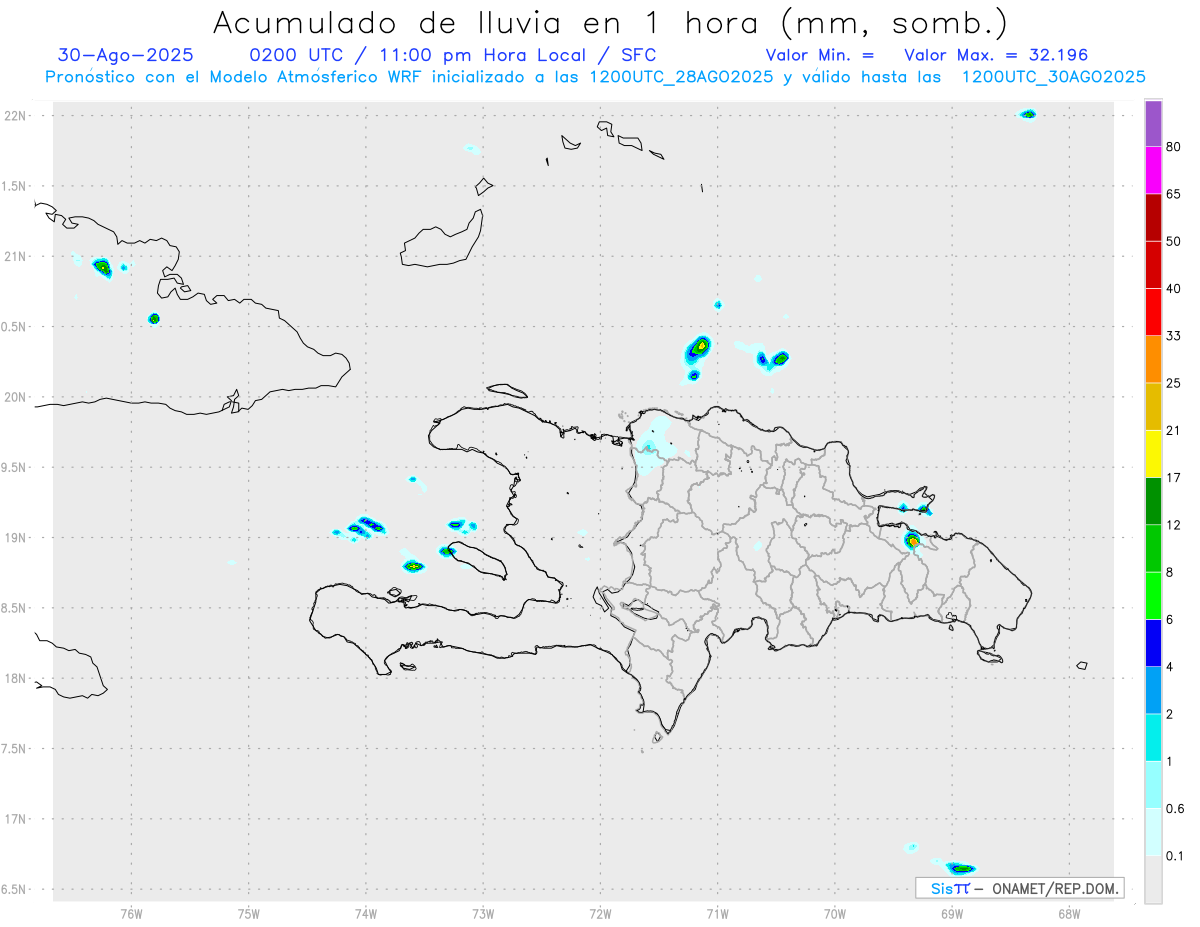Viewport: 1200px width, 927px height.
Task: Click the '19N' latitude label
Action: 17,537
